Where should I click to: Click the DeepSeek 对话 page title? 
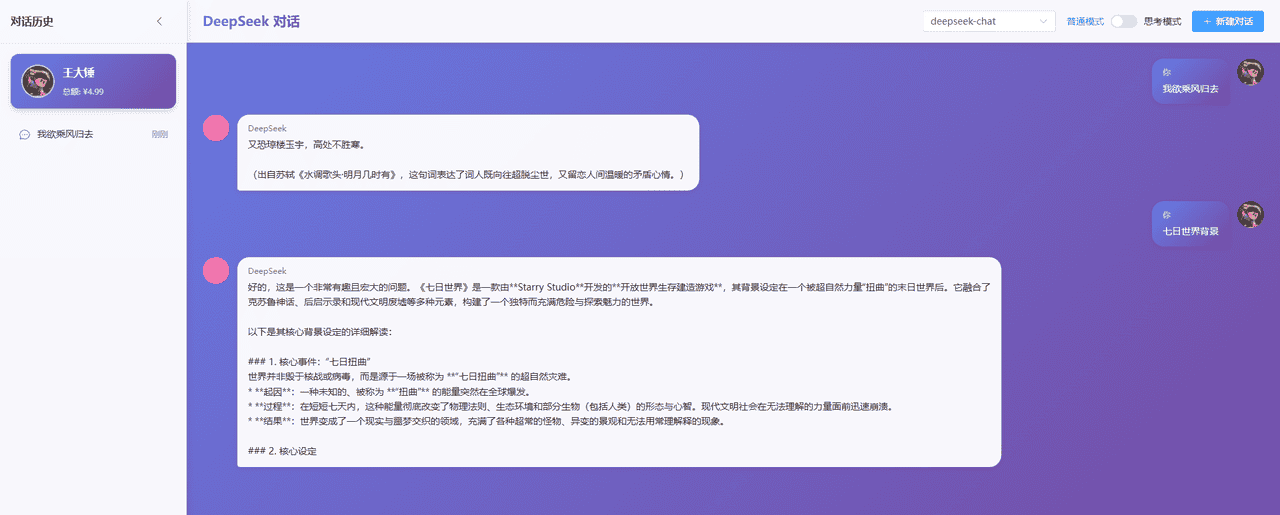(251, 21)
